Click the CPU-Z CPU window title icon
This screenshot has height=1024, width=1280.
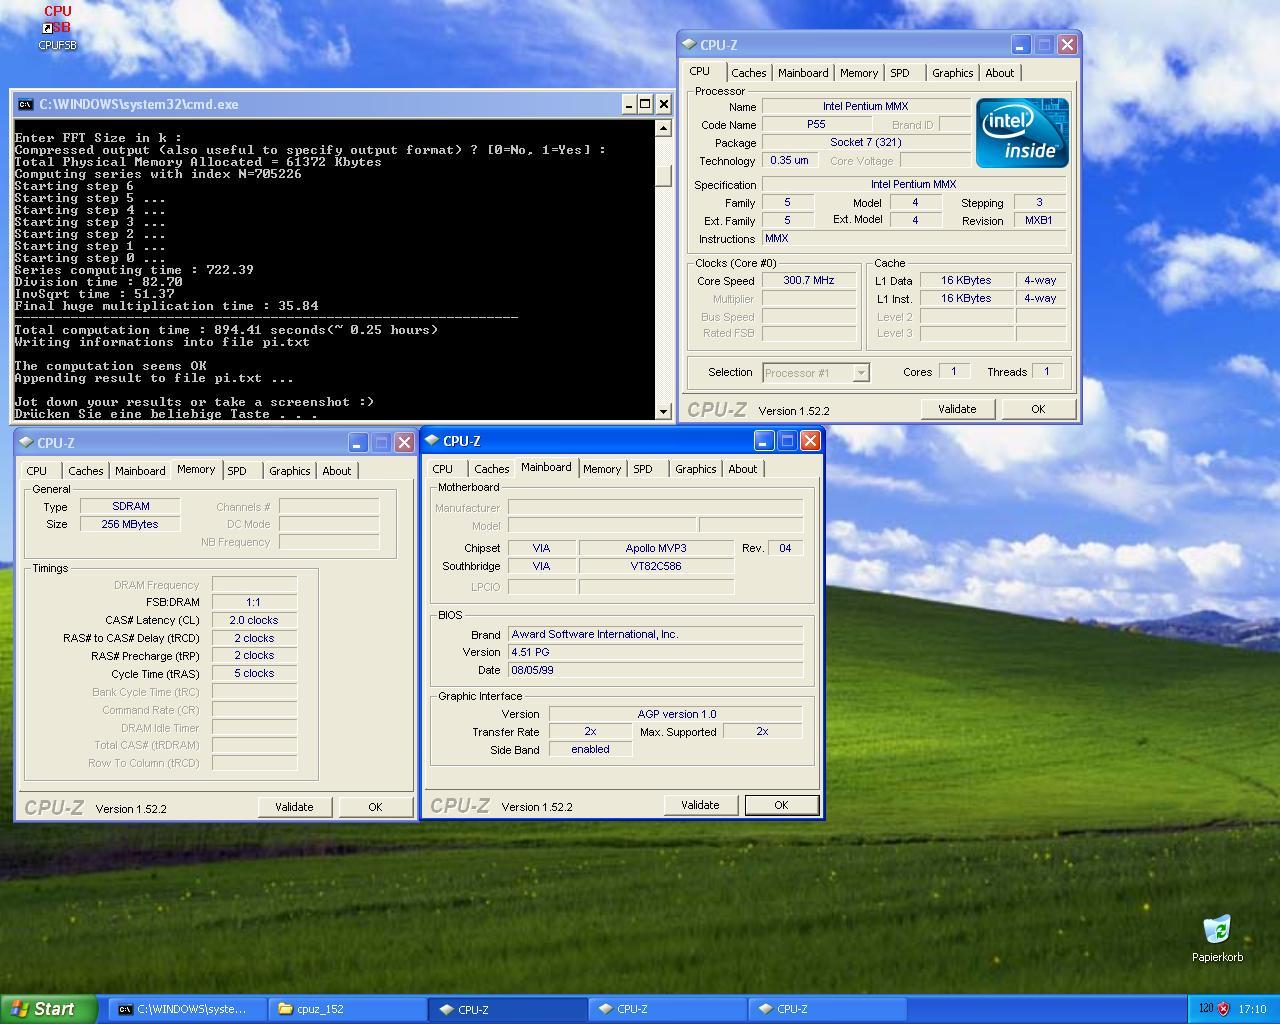click(689, 44)
